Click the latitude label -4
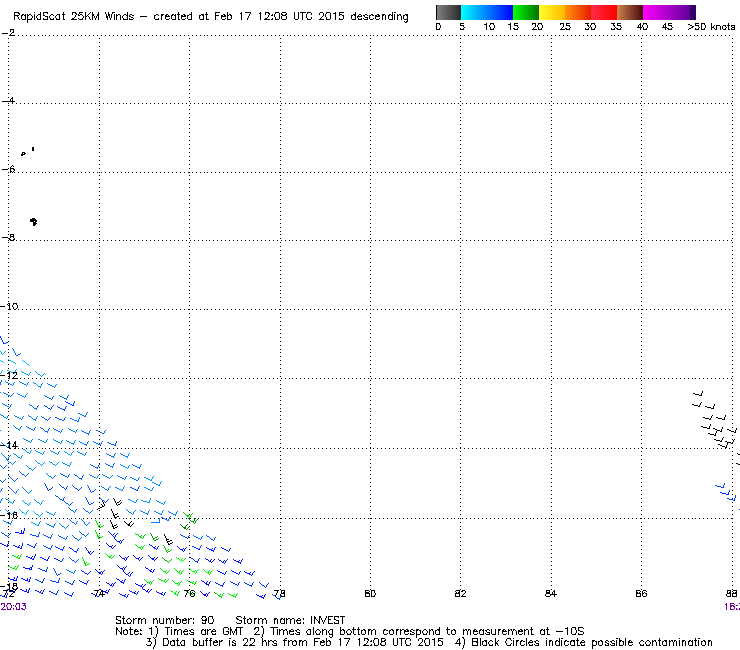The height and width of the screenshot is (650, 740). pos(8,101)
